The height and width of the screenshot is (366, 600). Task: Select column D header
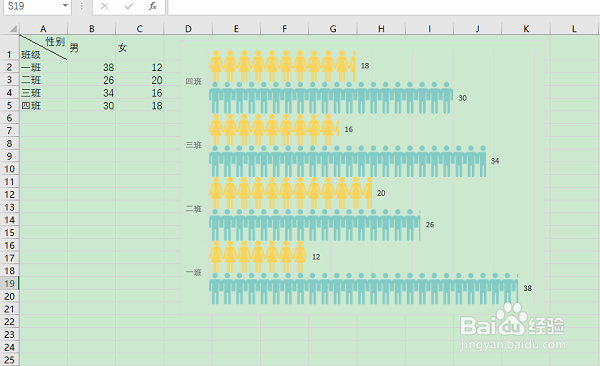(x=188, y=29)
